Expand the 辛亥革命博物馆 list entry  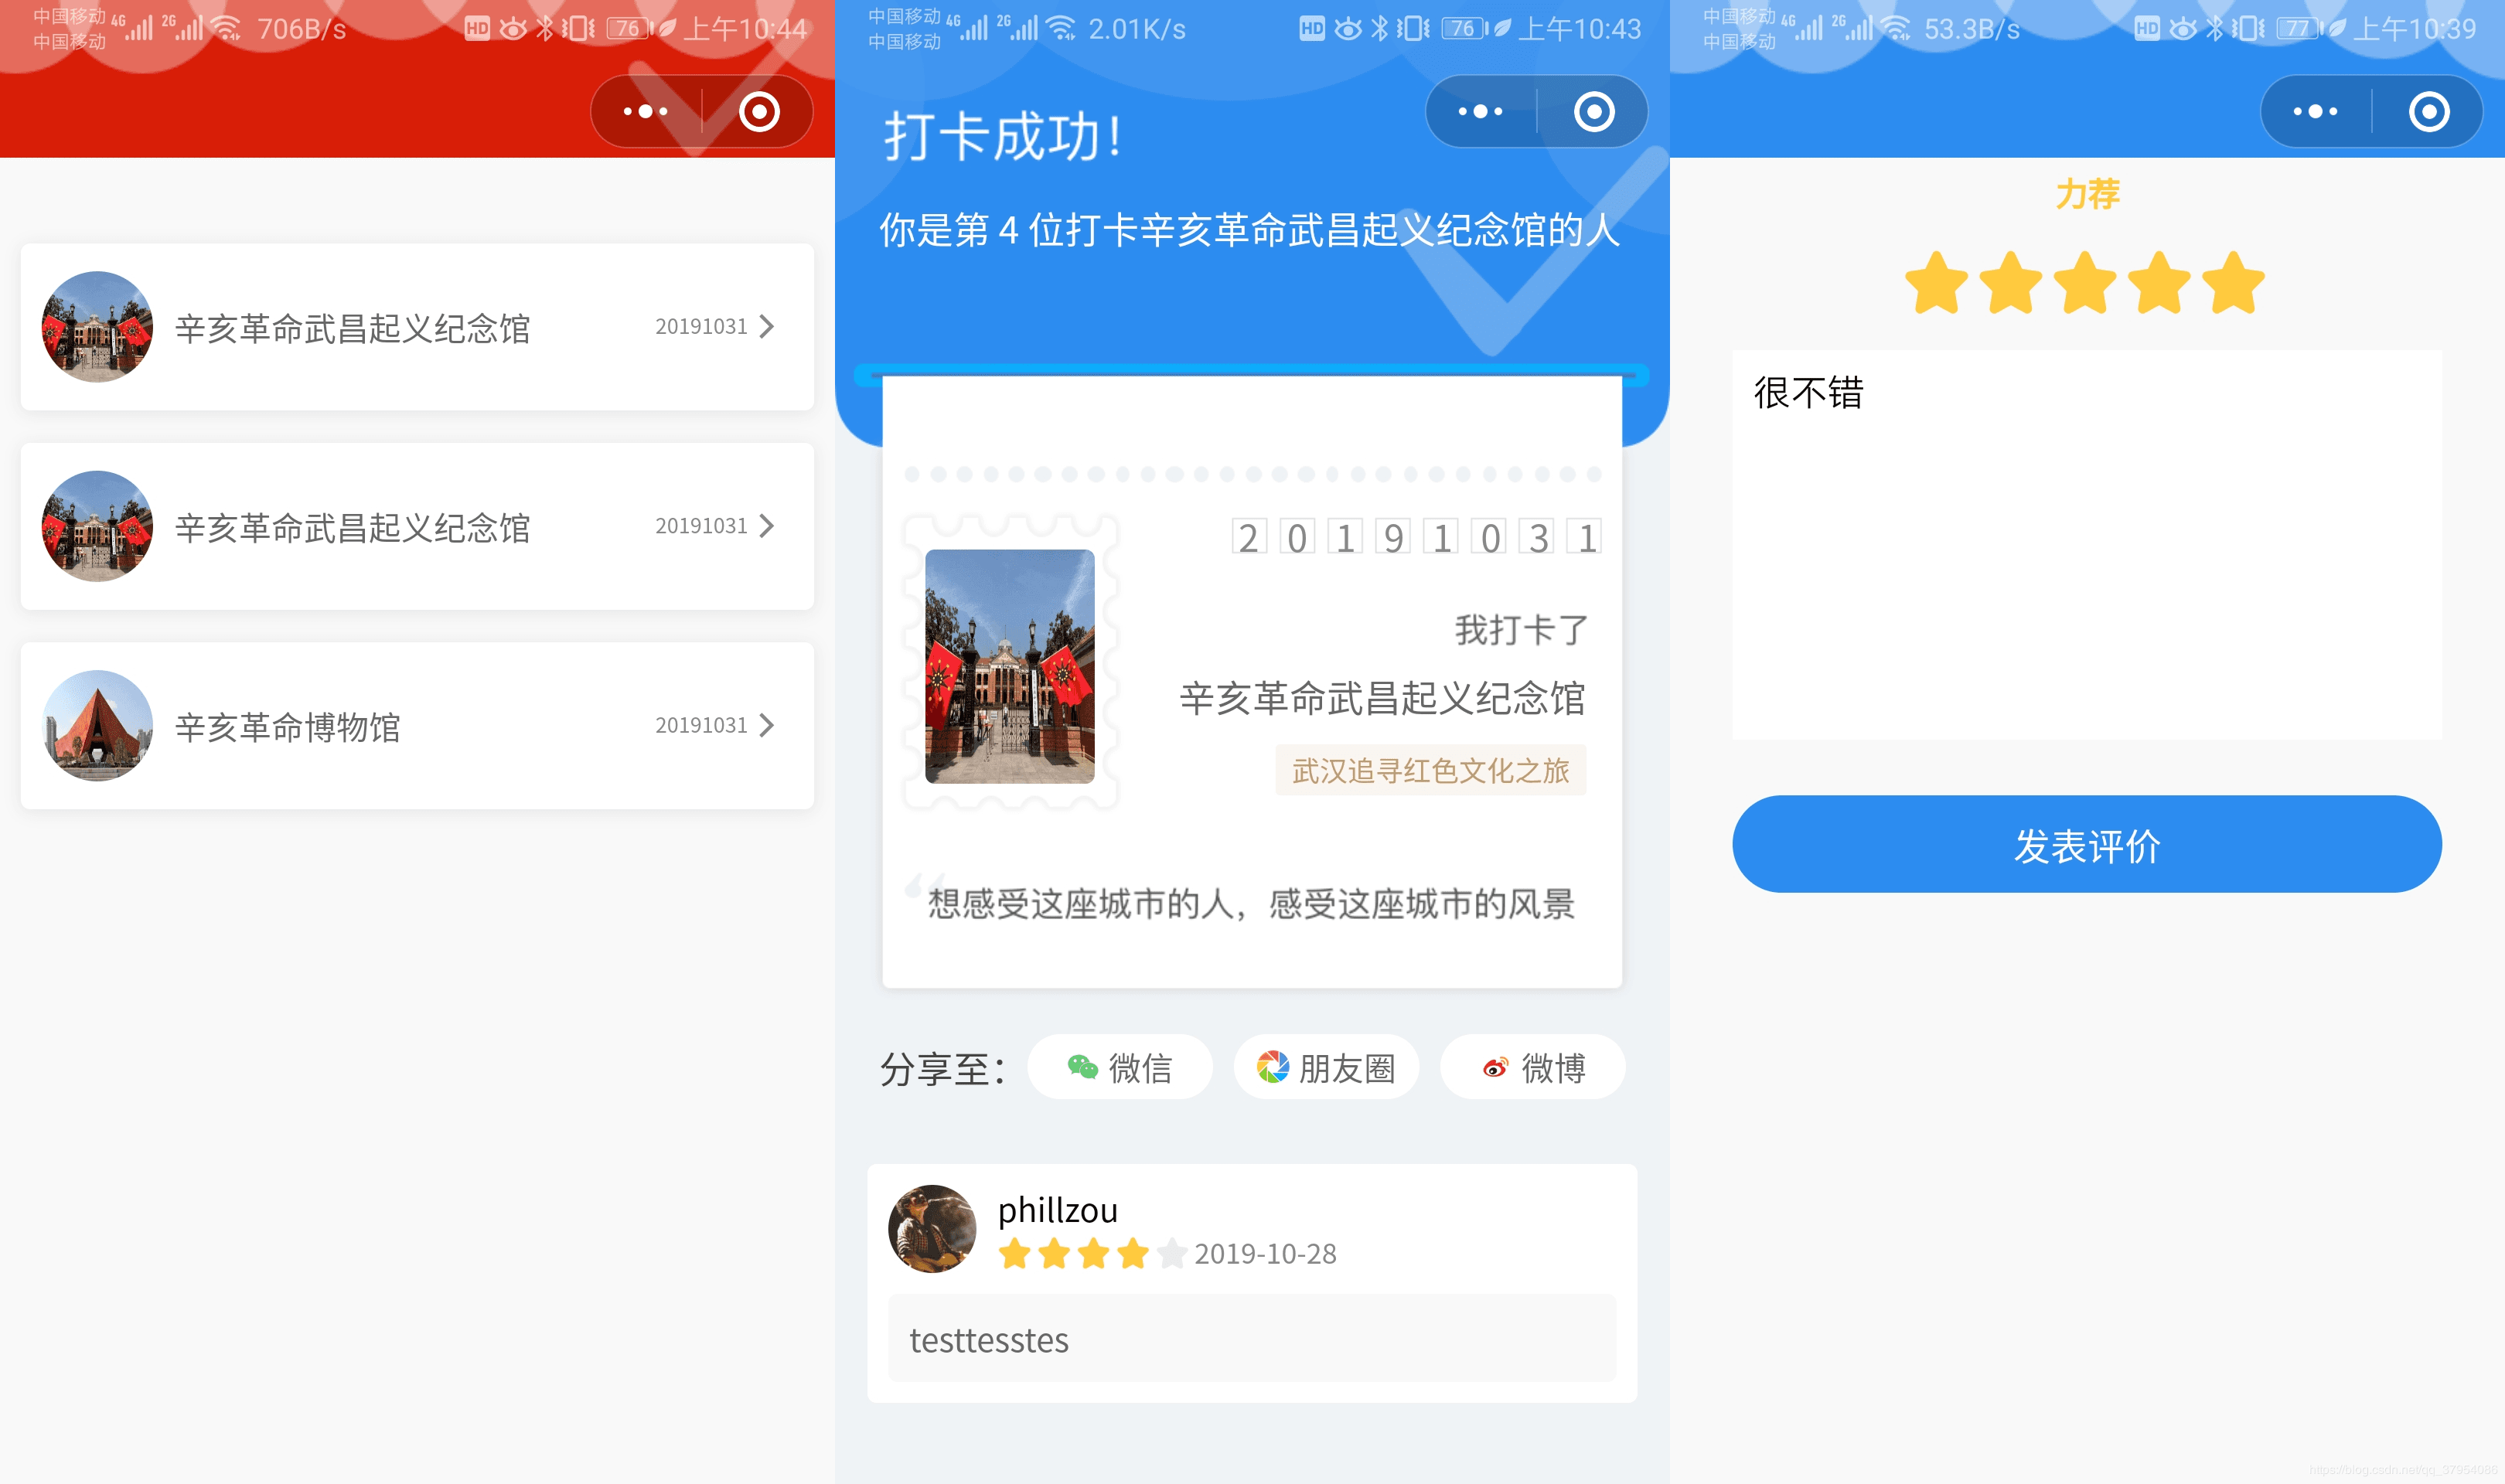pyautogui.click(x=770, y=724)
